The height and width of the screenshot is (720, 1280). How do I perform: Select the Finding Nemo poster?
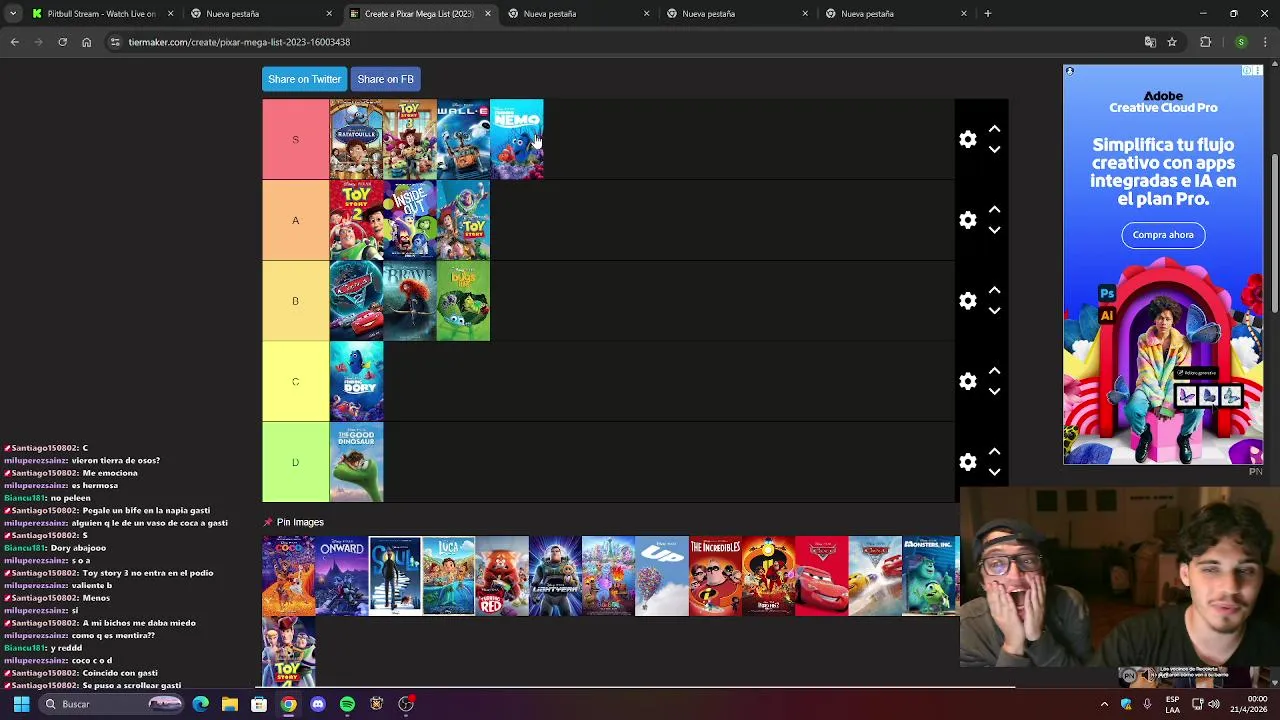[x=517, y=139]
